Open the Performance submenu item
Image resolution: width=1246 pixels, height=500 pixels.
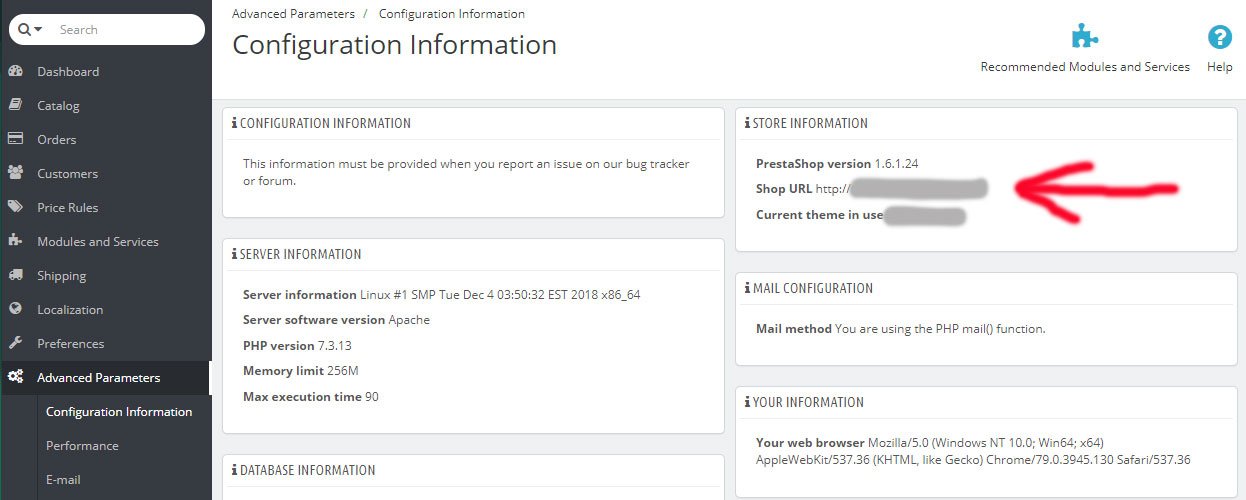point(82,446)
